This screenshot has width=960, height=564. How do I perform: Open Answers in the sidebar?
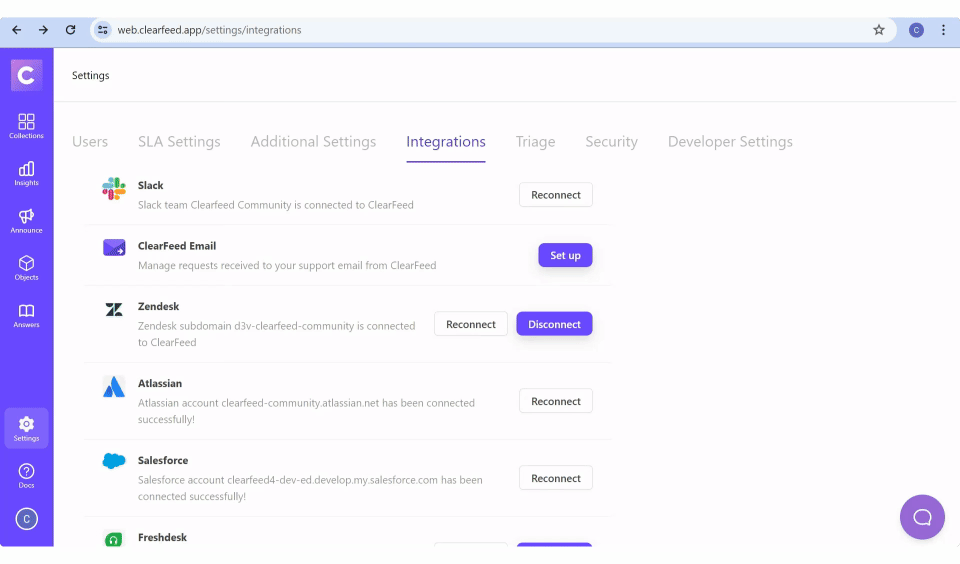pos(26,315)
